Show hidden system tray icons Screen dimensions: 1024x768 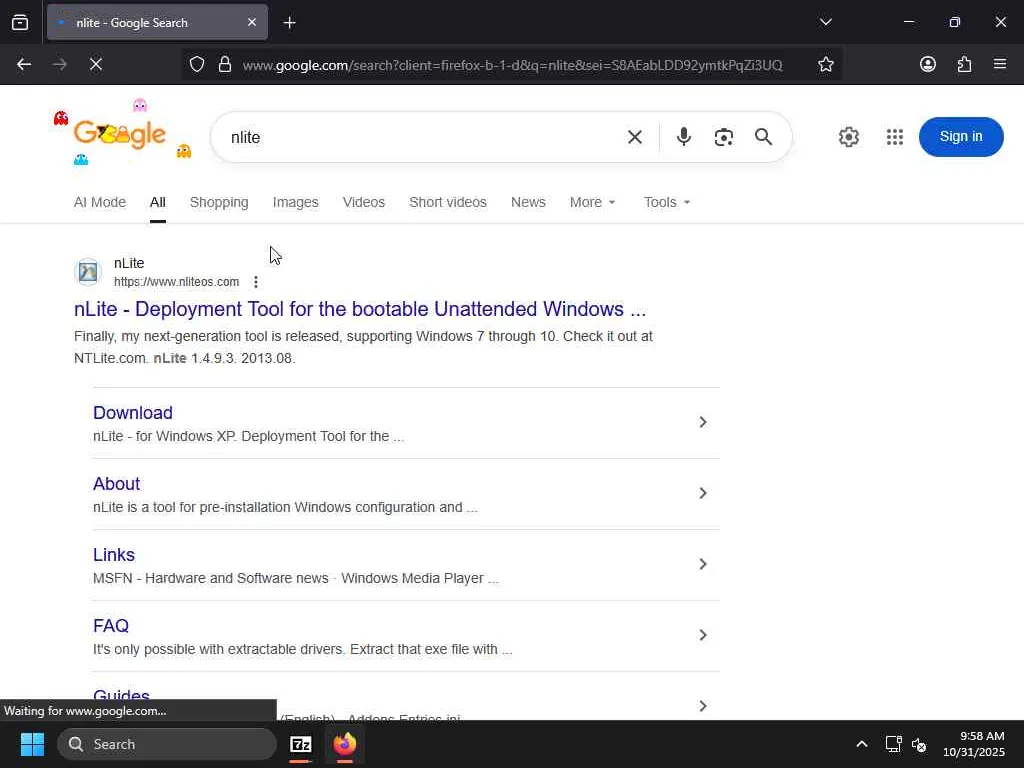point(862,744)
